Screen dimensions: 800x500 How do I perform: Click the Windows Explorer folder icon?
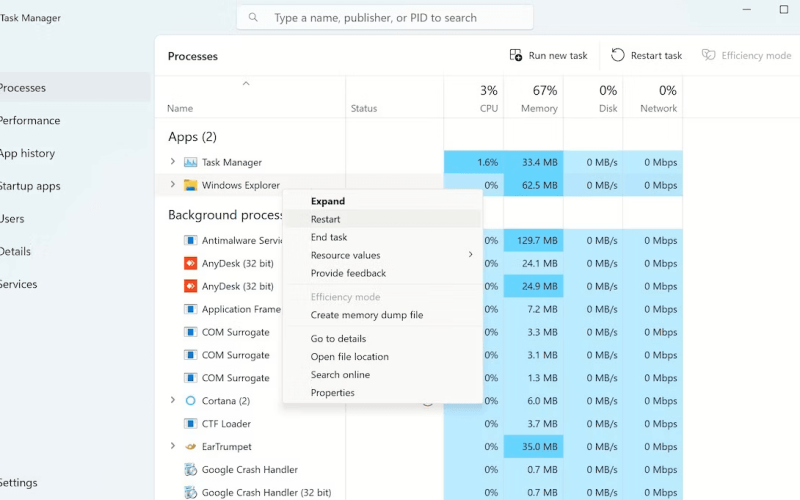pos(190,185)
